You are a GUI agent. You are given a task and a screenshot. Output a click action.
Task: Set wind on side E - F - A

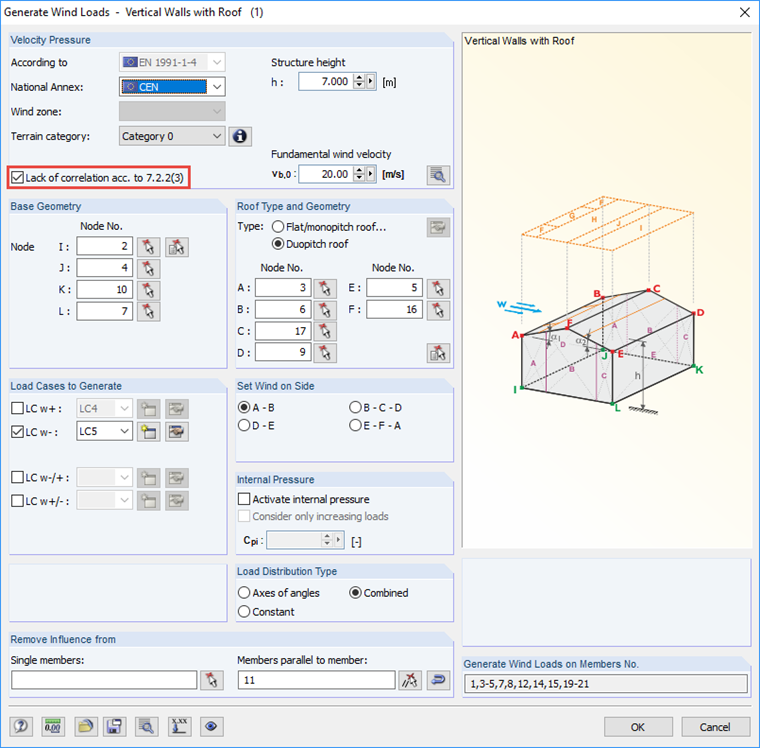[x=355, y=425]
